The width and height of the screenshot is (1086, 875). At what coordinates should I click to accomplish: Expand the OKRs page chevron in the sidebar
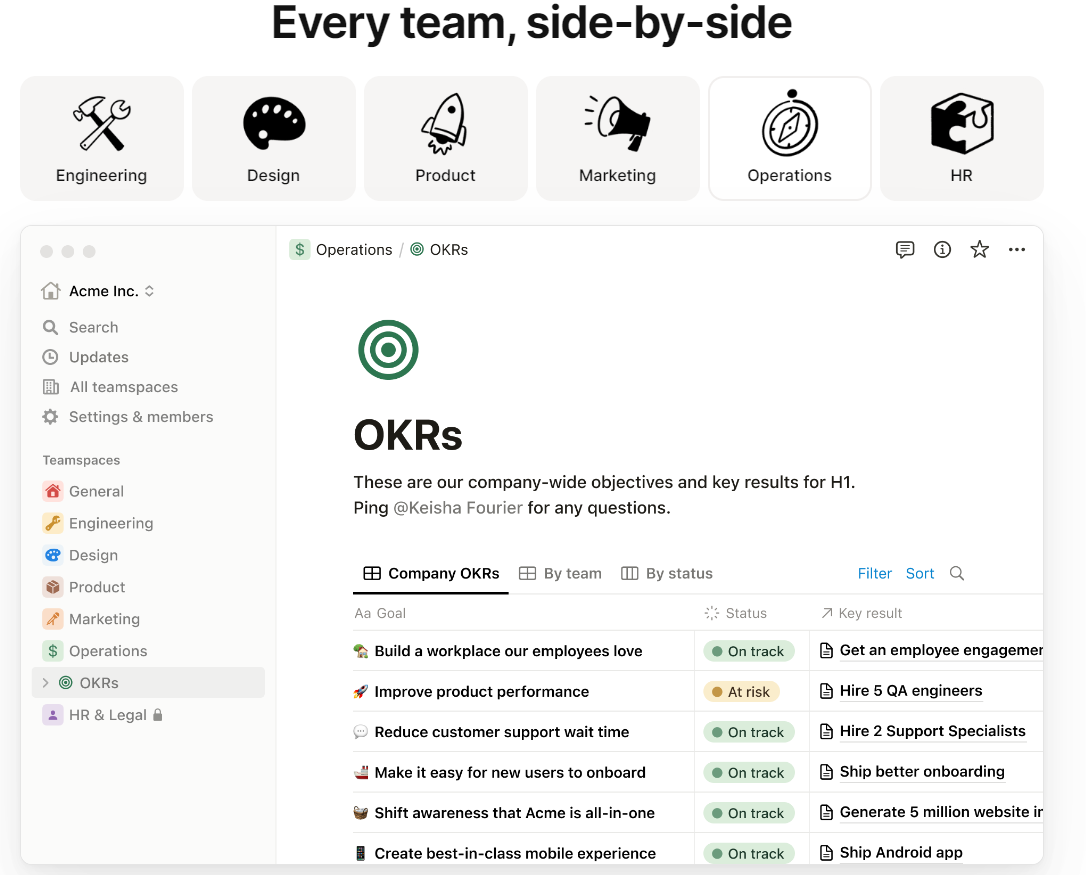(x=46, y=682)
